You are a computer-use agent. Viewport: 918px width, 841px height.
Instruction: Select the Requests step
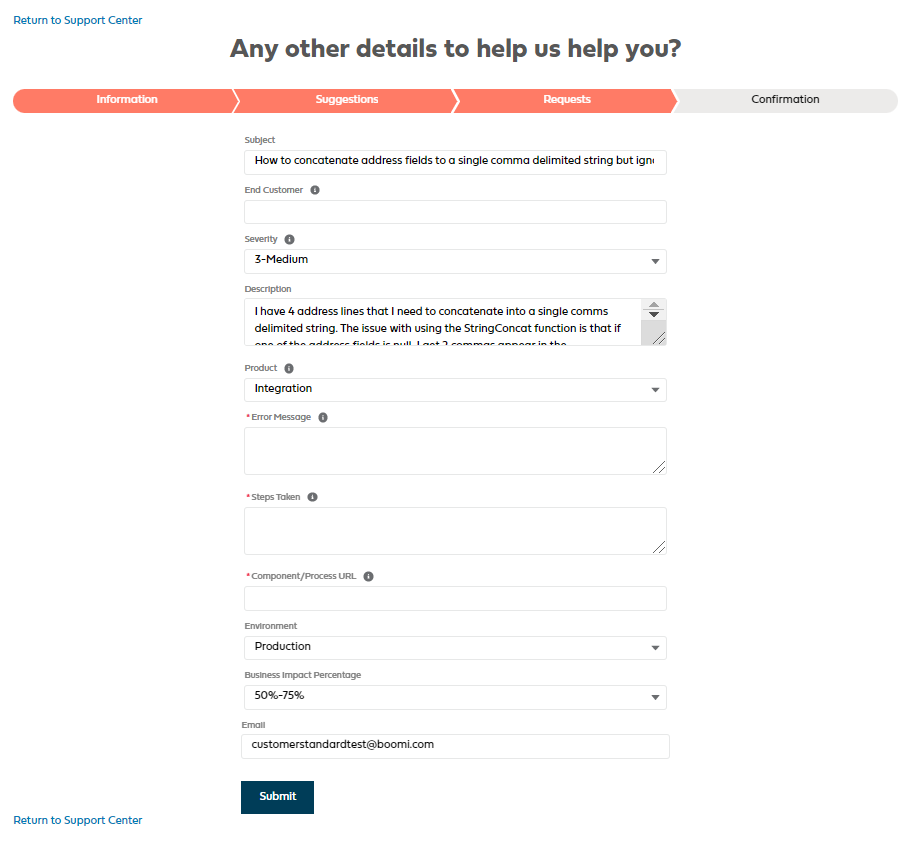567,100
